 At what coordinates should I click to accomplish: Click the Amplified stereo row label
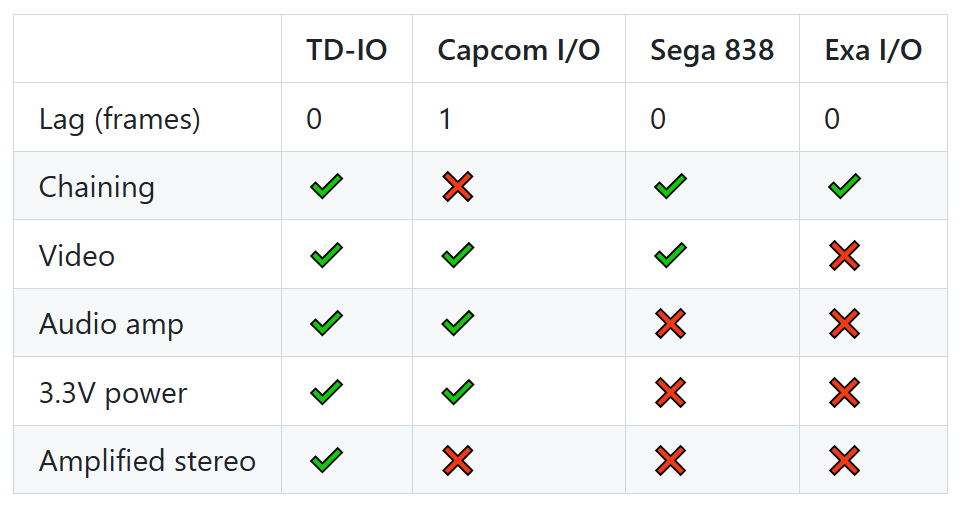[147, 460]
